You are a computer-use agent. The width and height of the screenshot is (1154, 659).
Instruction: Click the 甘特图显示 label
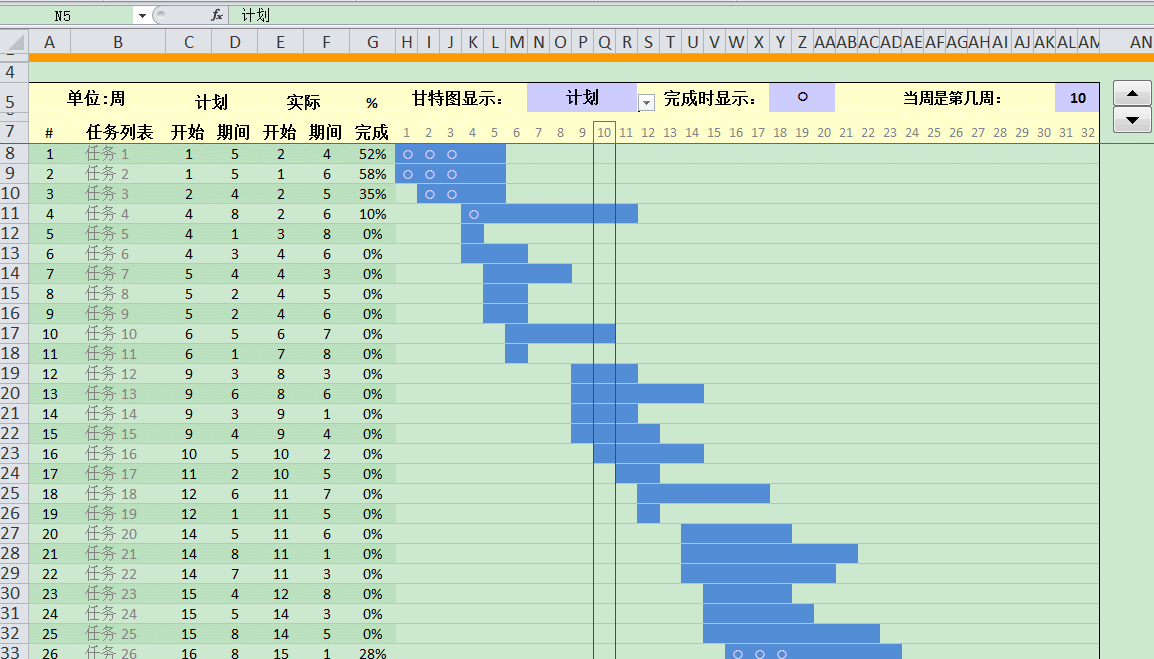pyautogui.click(x=457, y=99)
